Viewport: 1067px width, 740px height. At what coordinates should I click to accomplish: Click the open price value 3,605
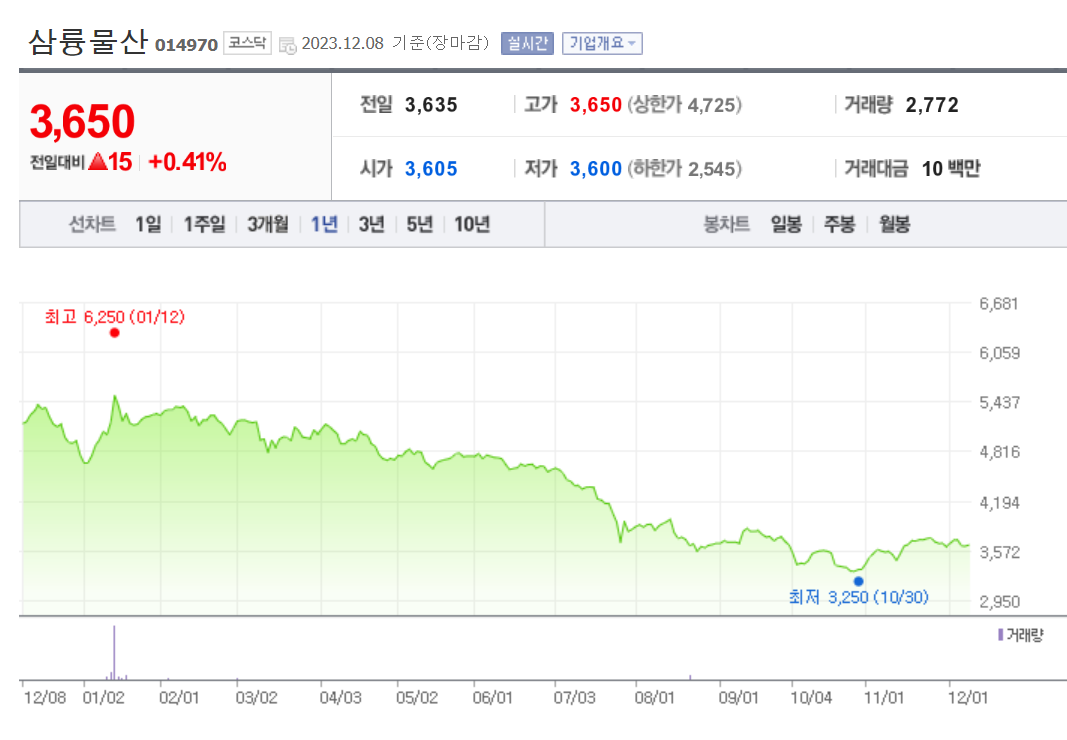click(x=431, y=169)
